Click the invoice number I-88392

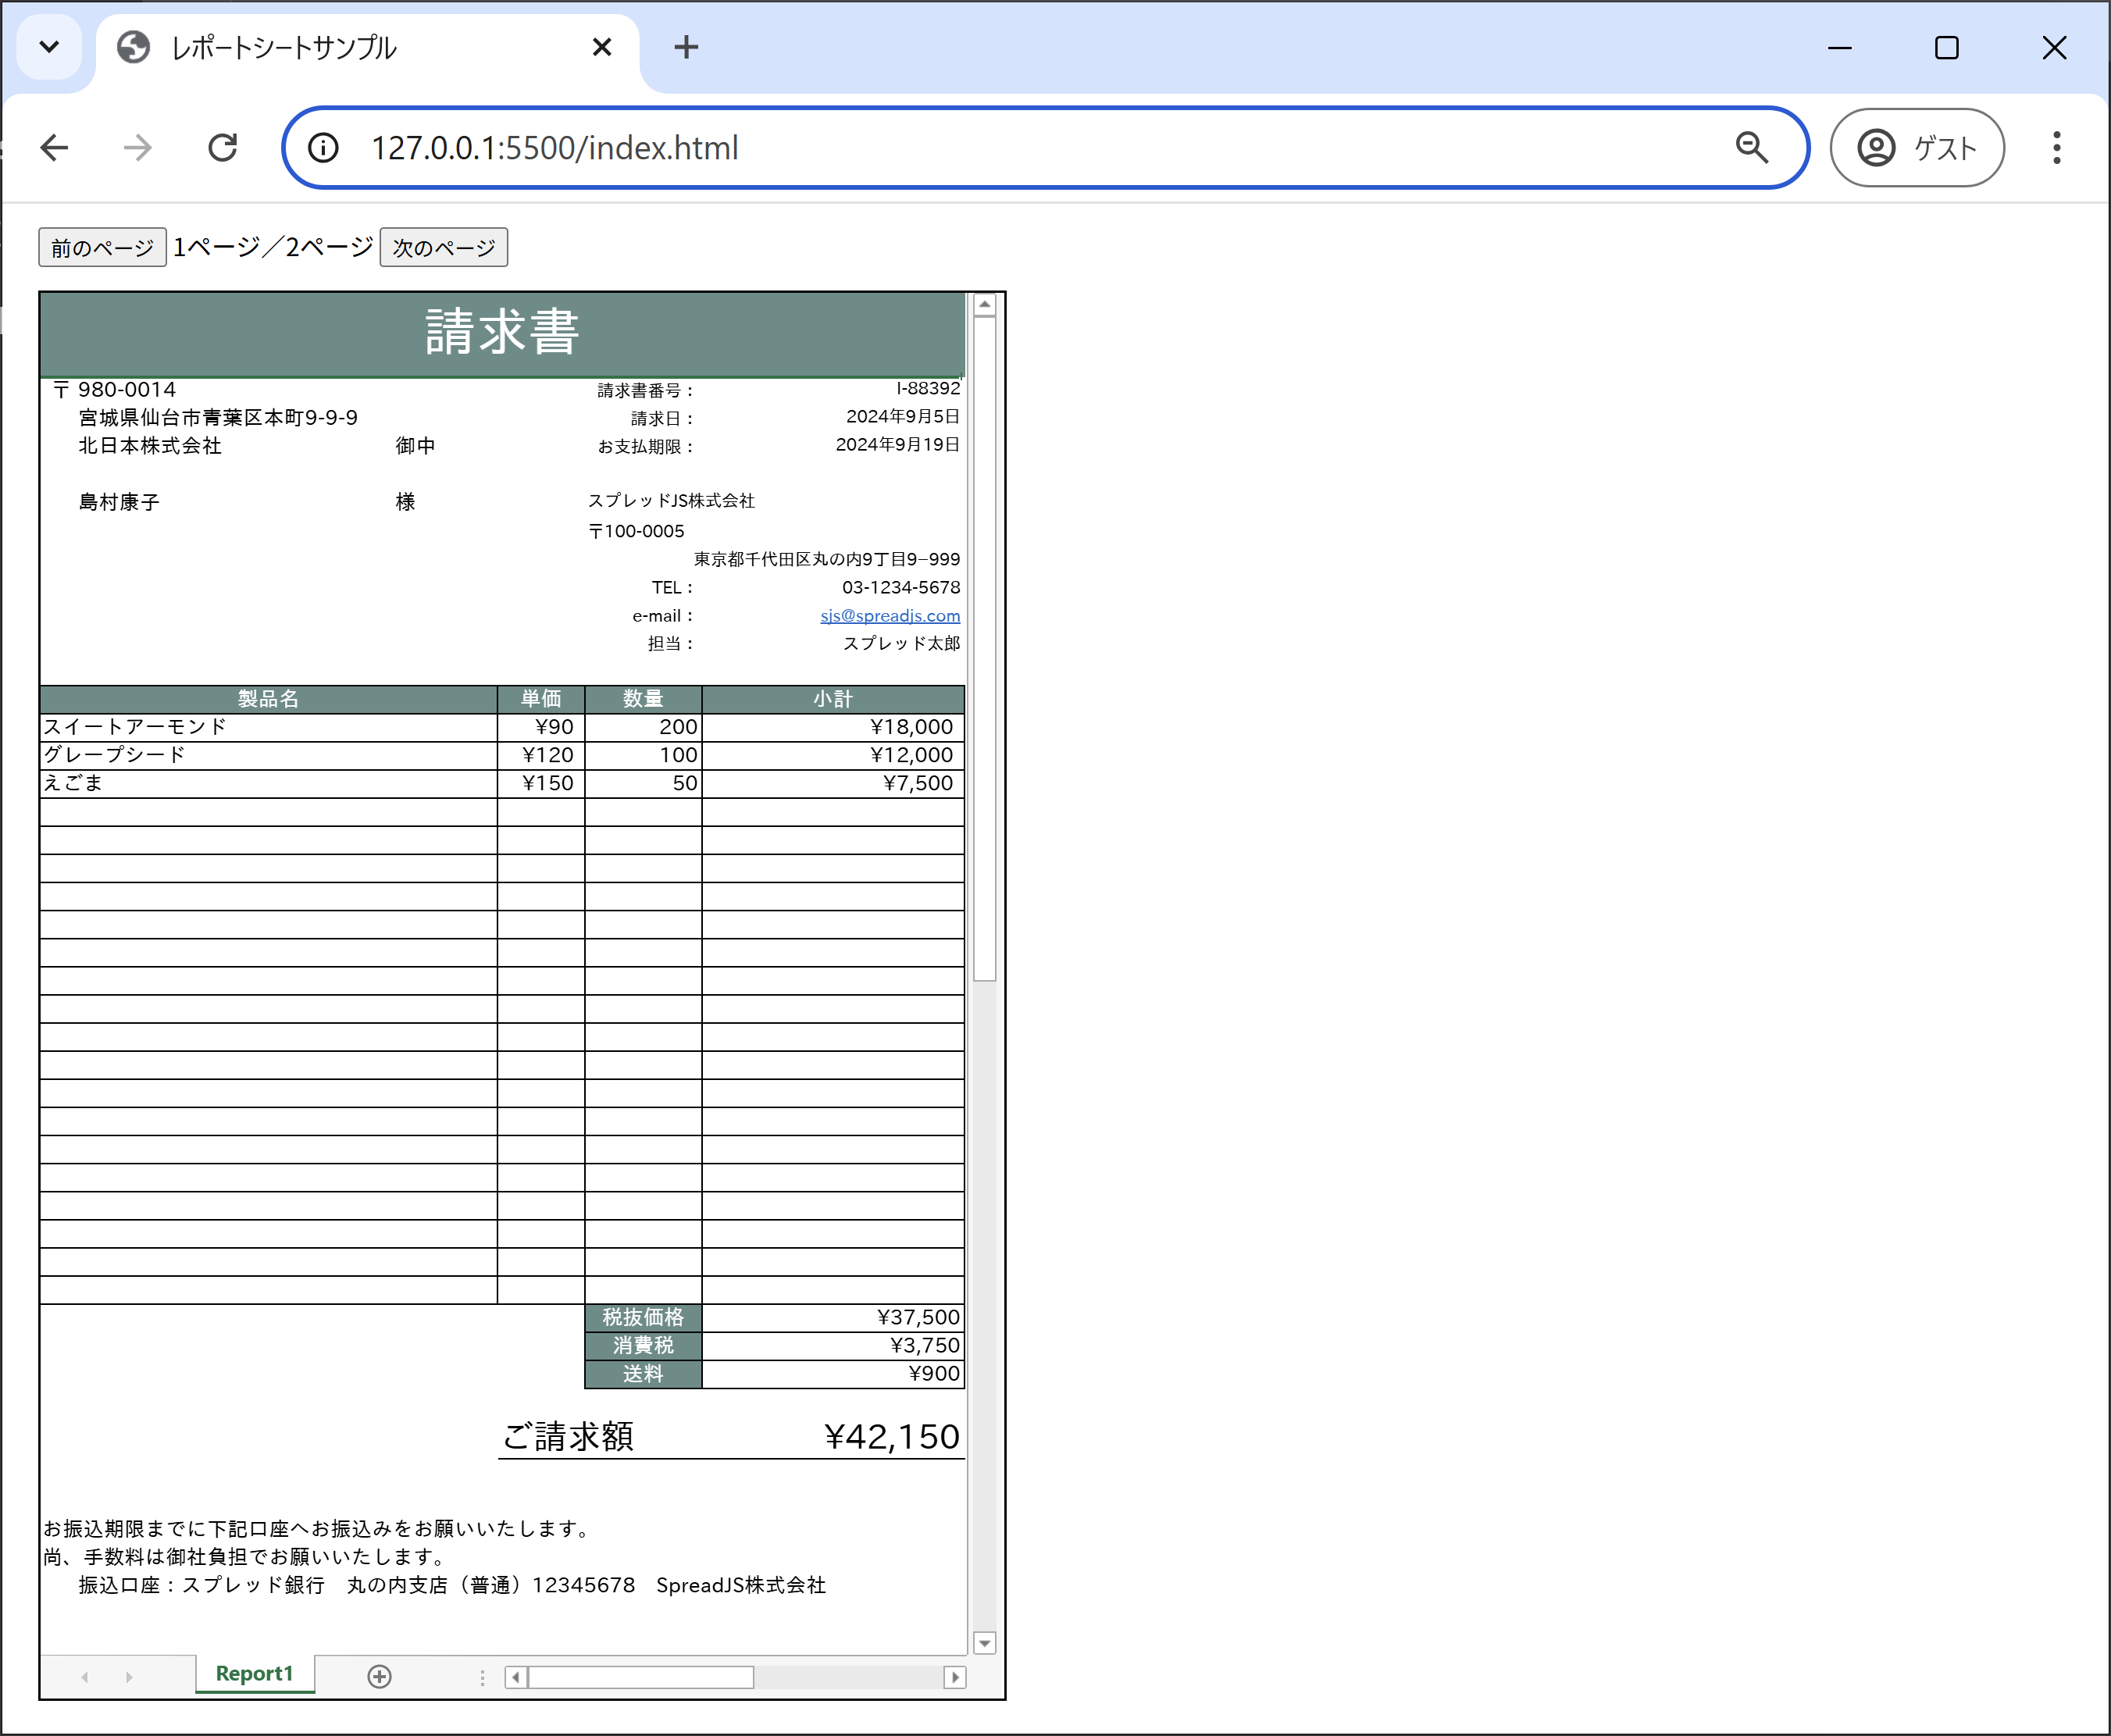pos(928,389)
